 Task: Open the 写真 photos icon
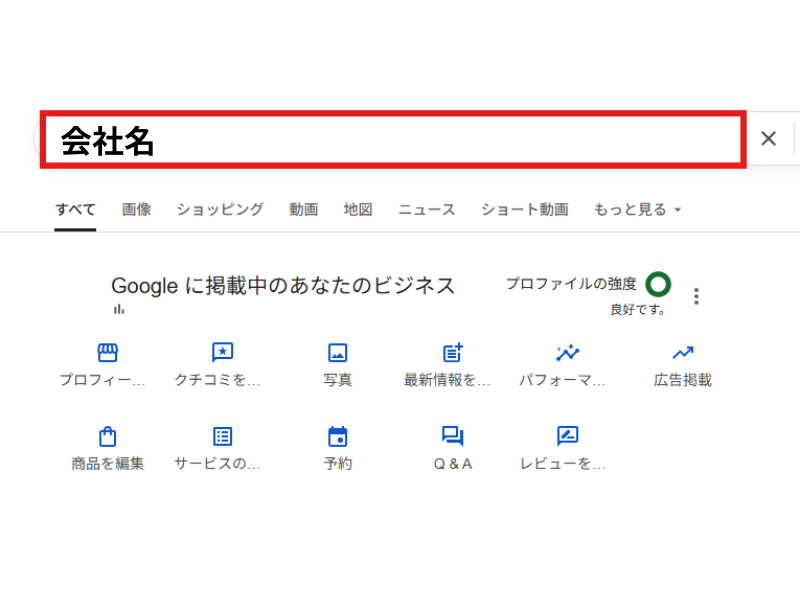point(337,352)
